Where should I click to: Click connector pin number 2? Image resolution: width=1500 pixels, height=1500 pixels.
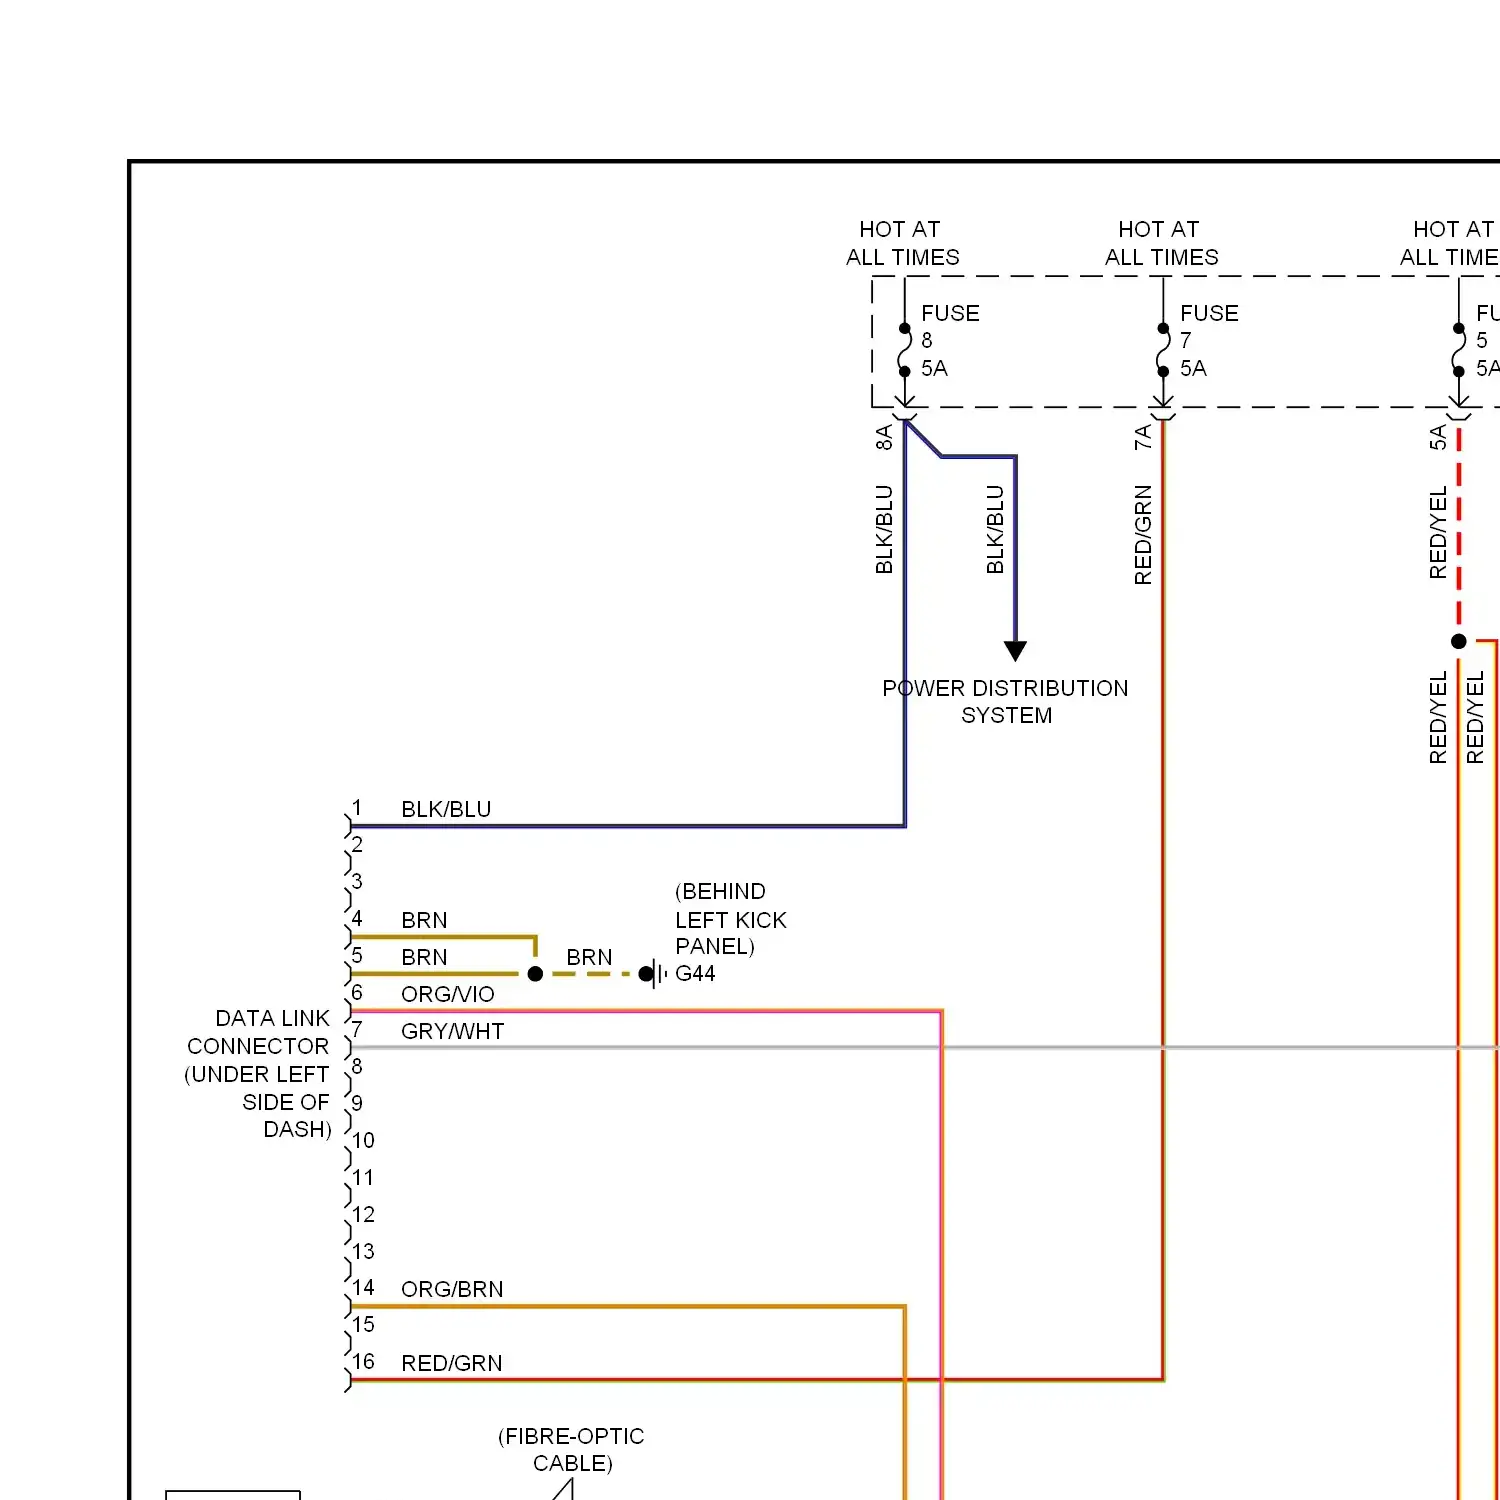pyautogui.click(x=357, y=845)
